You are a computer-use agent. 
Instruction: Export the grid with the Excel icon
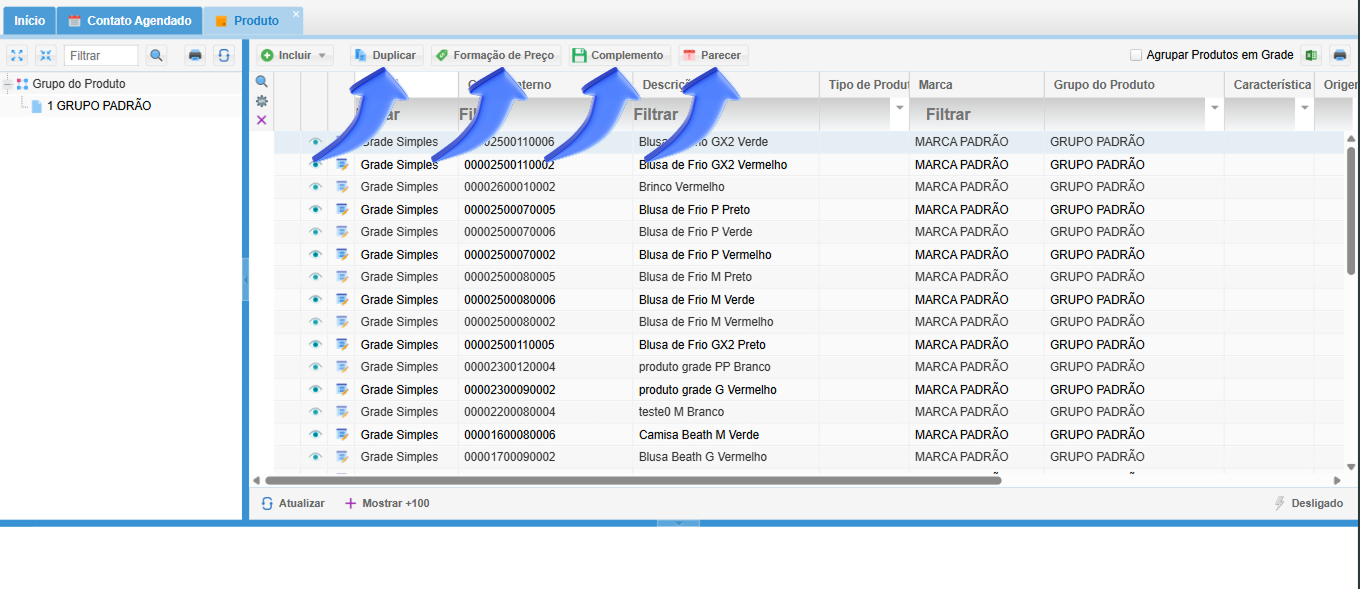coord(1311,55)
